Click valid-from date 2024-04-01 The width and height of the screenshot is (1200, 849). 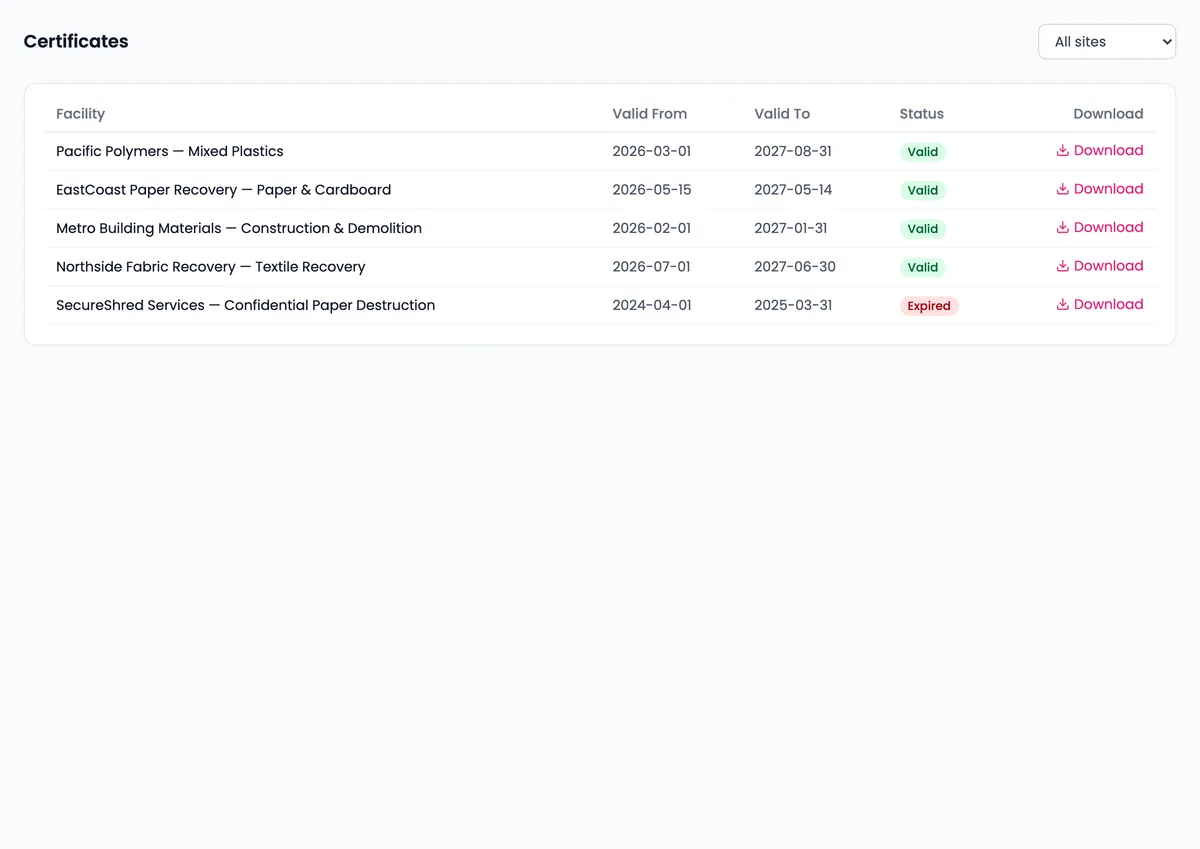tap(652, 305)
